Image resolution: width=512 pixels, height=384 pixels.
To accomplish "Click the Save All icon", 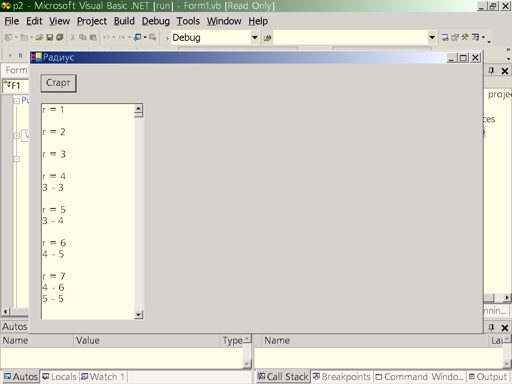I will (60, 37).
